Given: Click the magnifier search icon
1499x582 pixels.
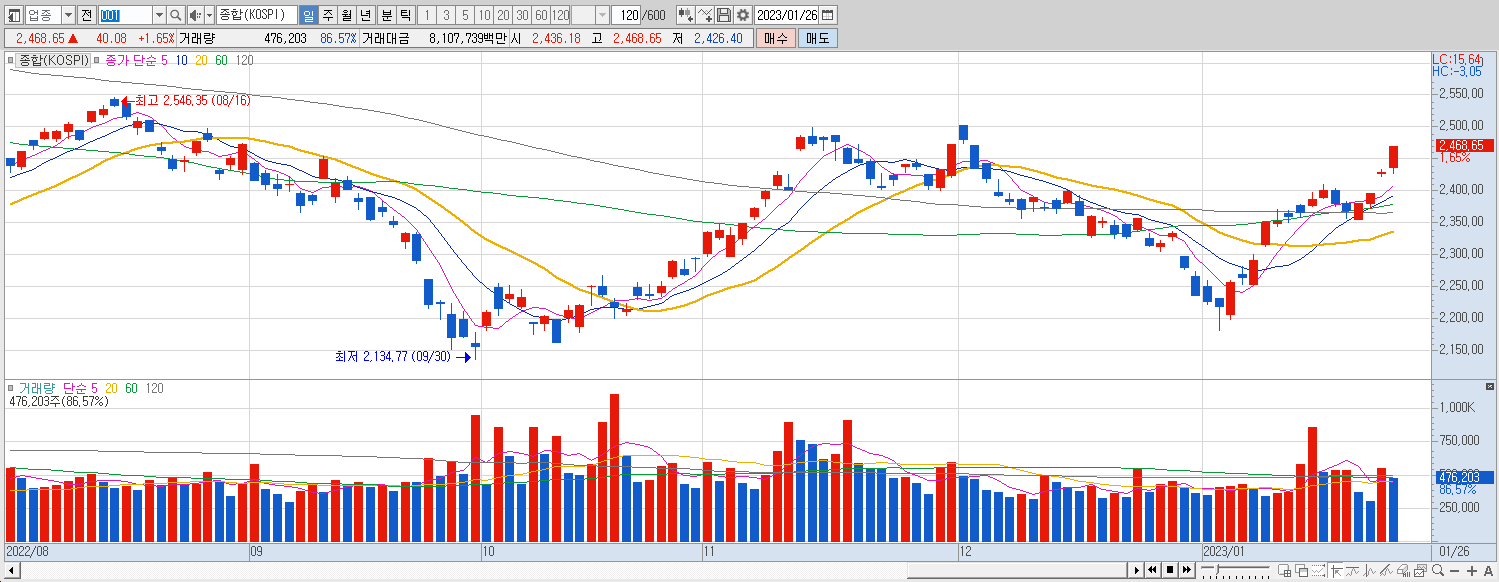Looking at the screenshot, I should 176,15.
